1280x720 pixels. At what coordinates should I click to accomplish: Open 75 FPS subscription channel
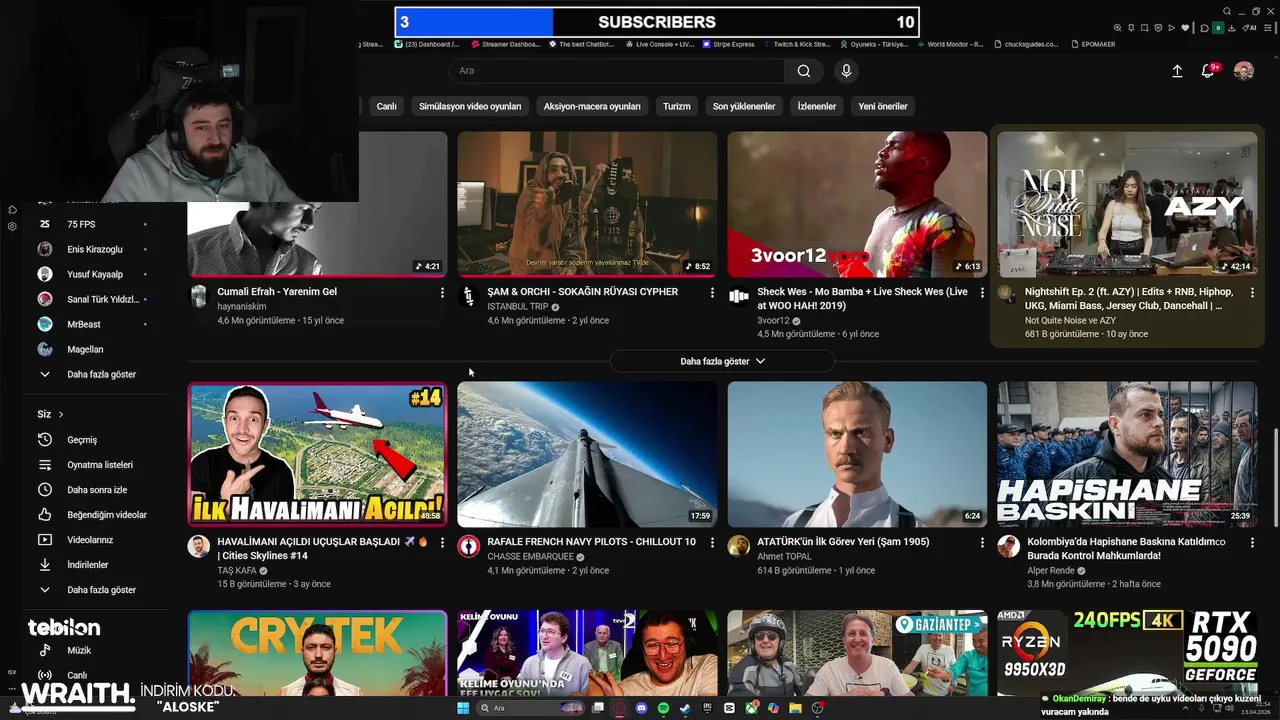[95, 224]
